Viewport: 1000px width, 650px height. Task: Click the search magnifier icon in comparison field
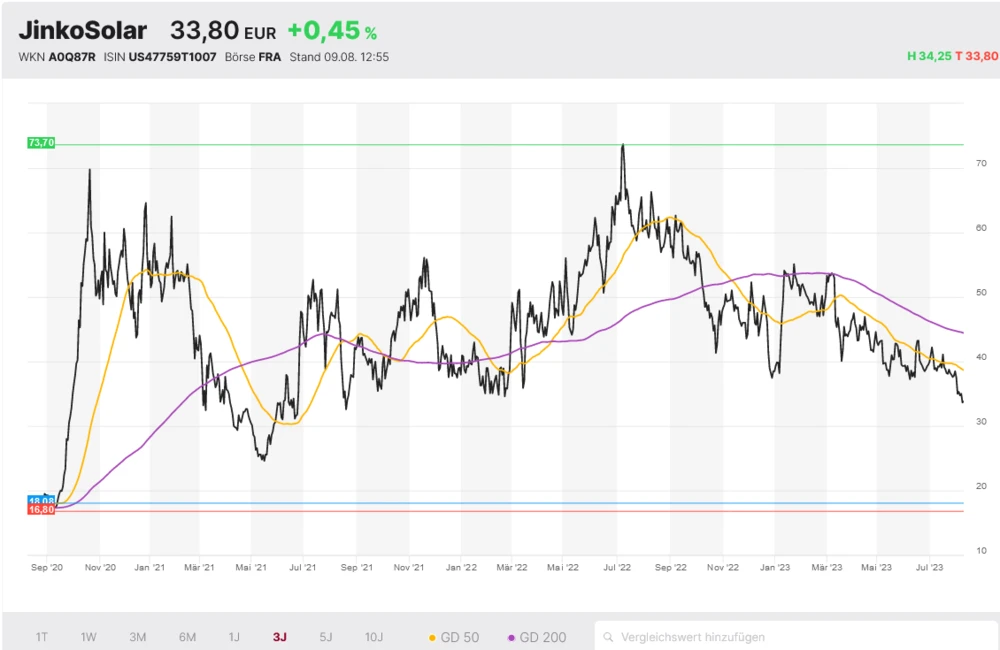[x=608, y=637]
